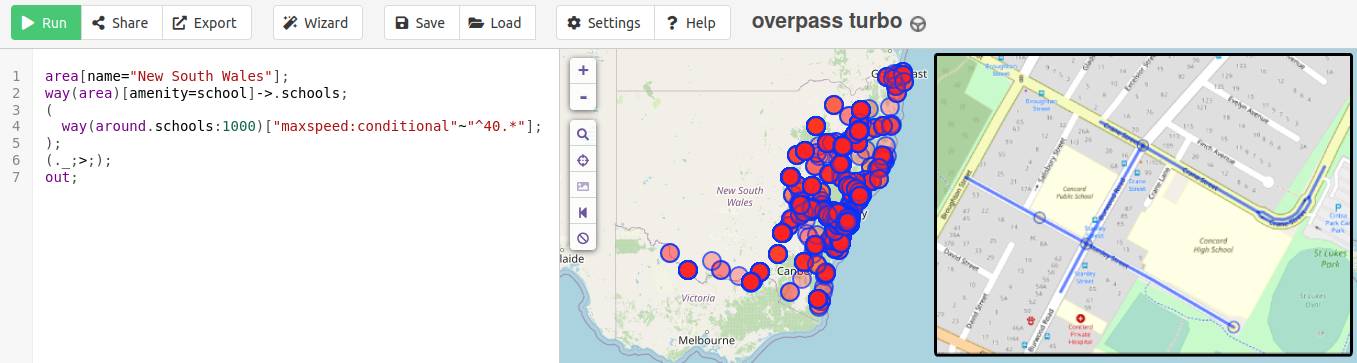Open the Load query dialog
This screenshot has height=363, width=1357.
[x=496, y=23]
